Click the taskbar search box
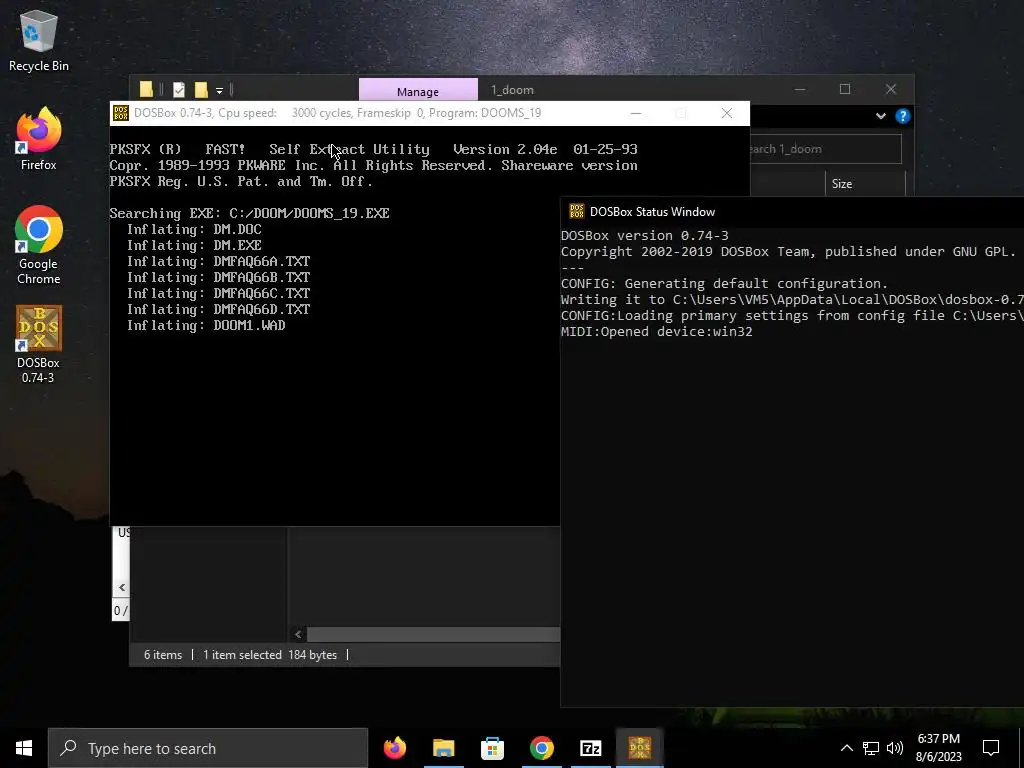The image size is (1024, 768). click(208, 748)
